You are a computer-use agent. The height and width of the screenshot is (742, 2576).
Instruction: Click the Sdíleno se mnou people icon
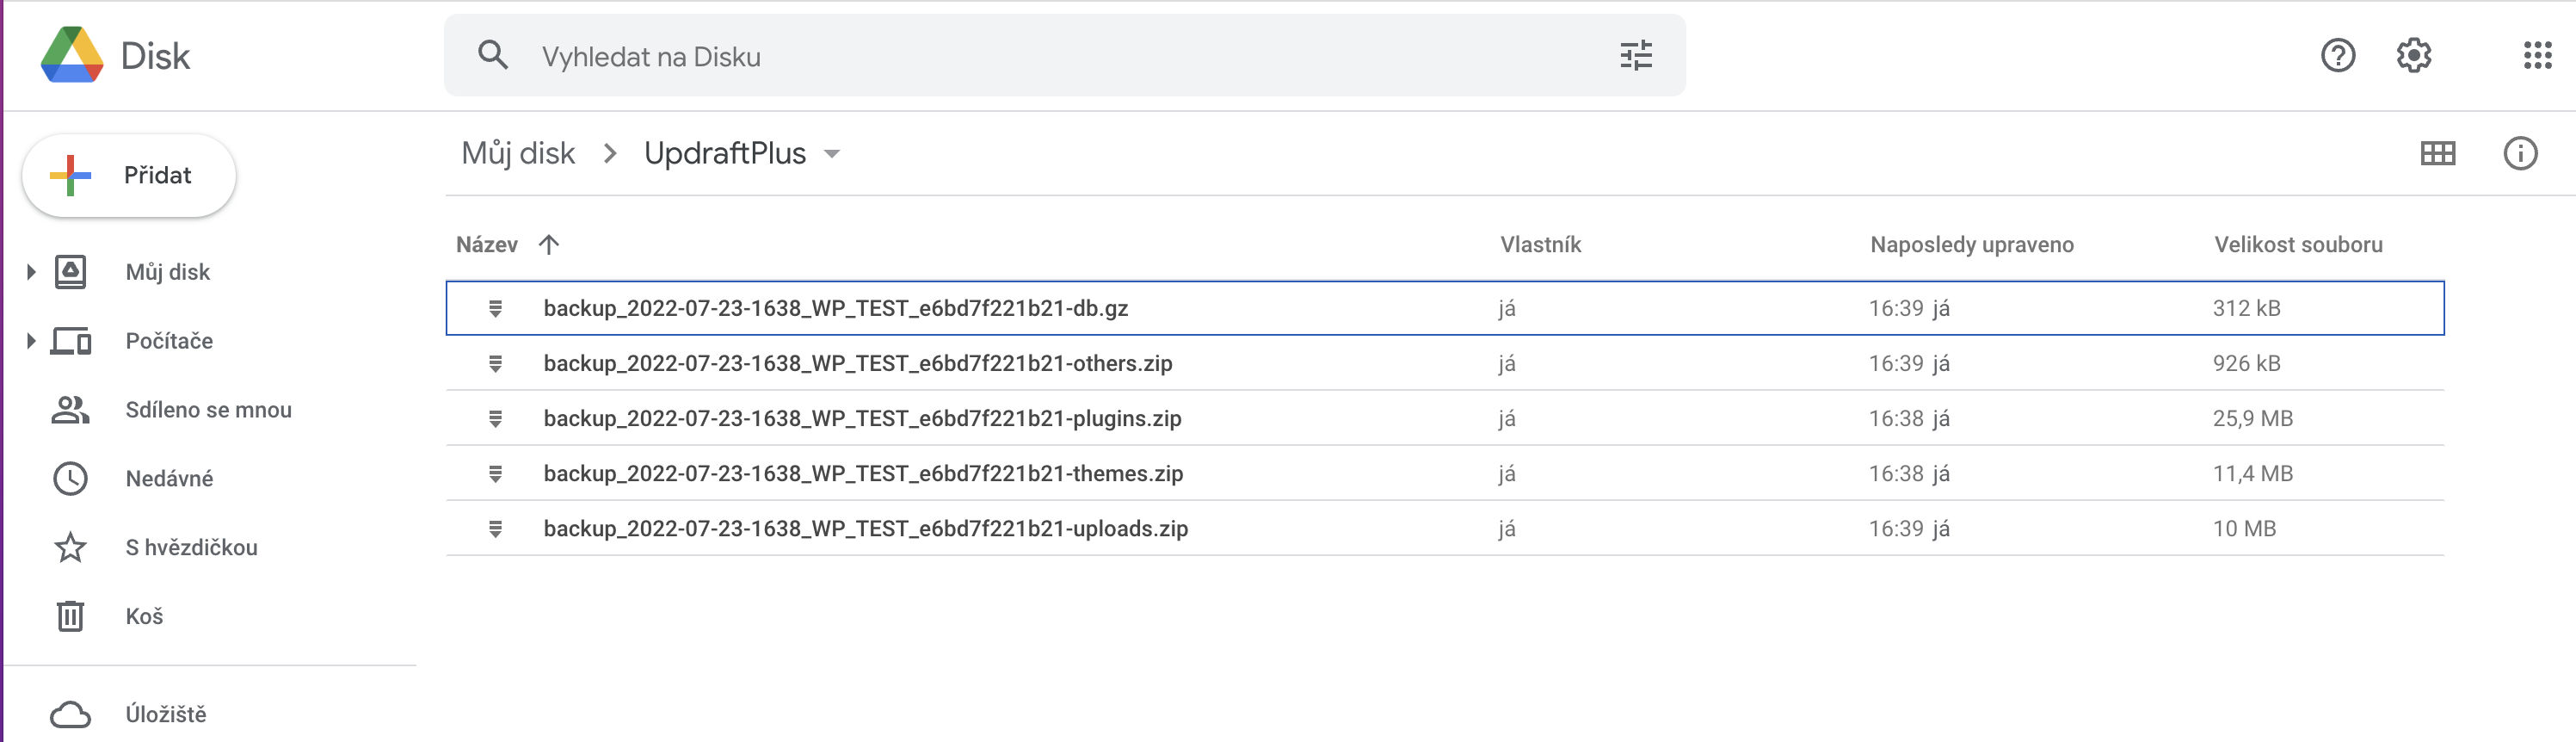tap(70, 410)
